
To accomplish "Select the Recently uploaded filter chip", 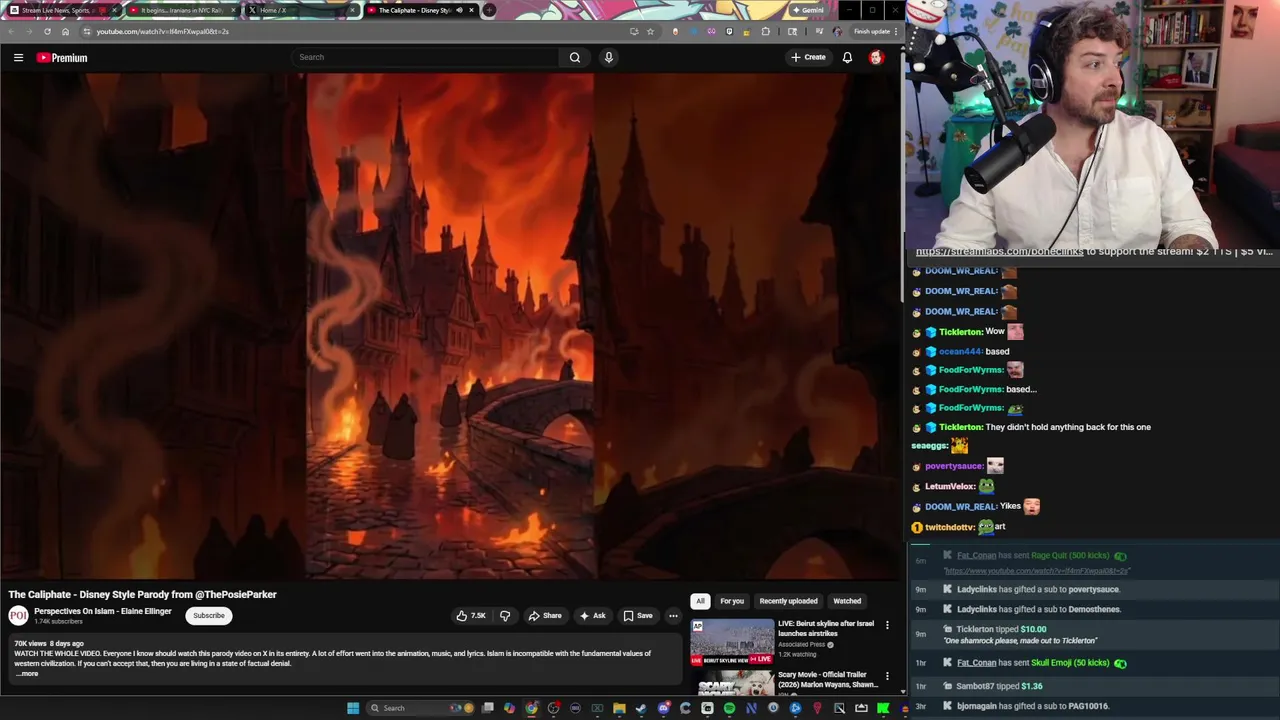I will pyautogui.click(x=788, y=601).
